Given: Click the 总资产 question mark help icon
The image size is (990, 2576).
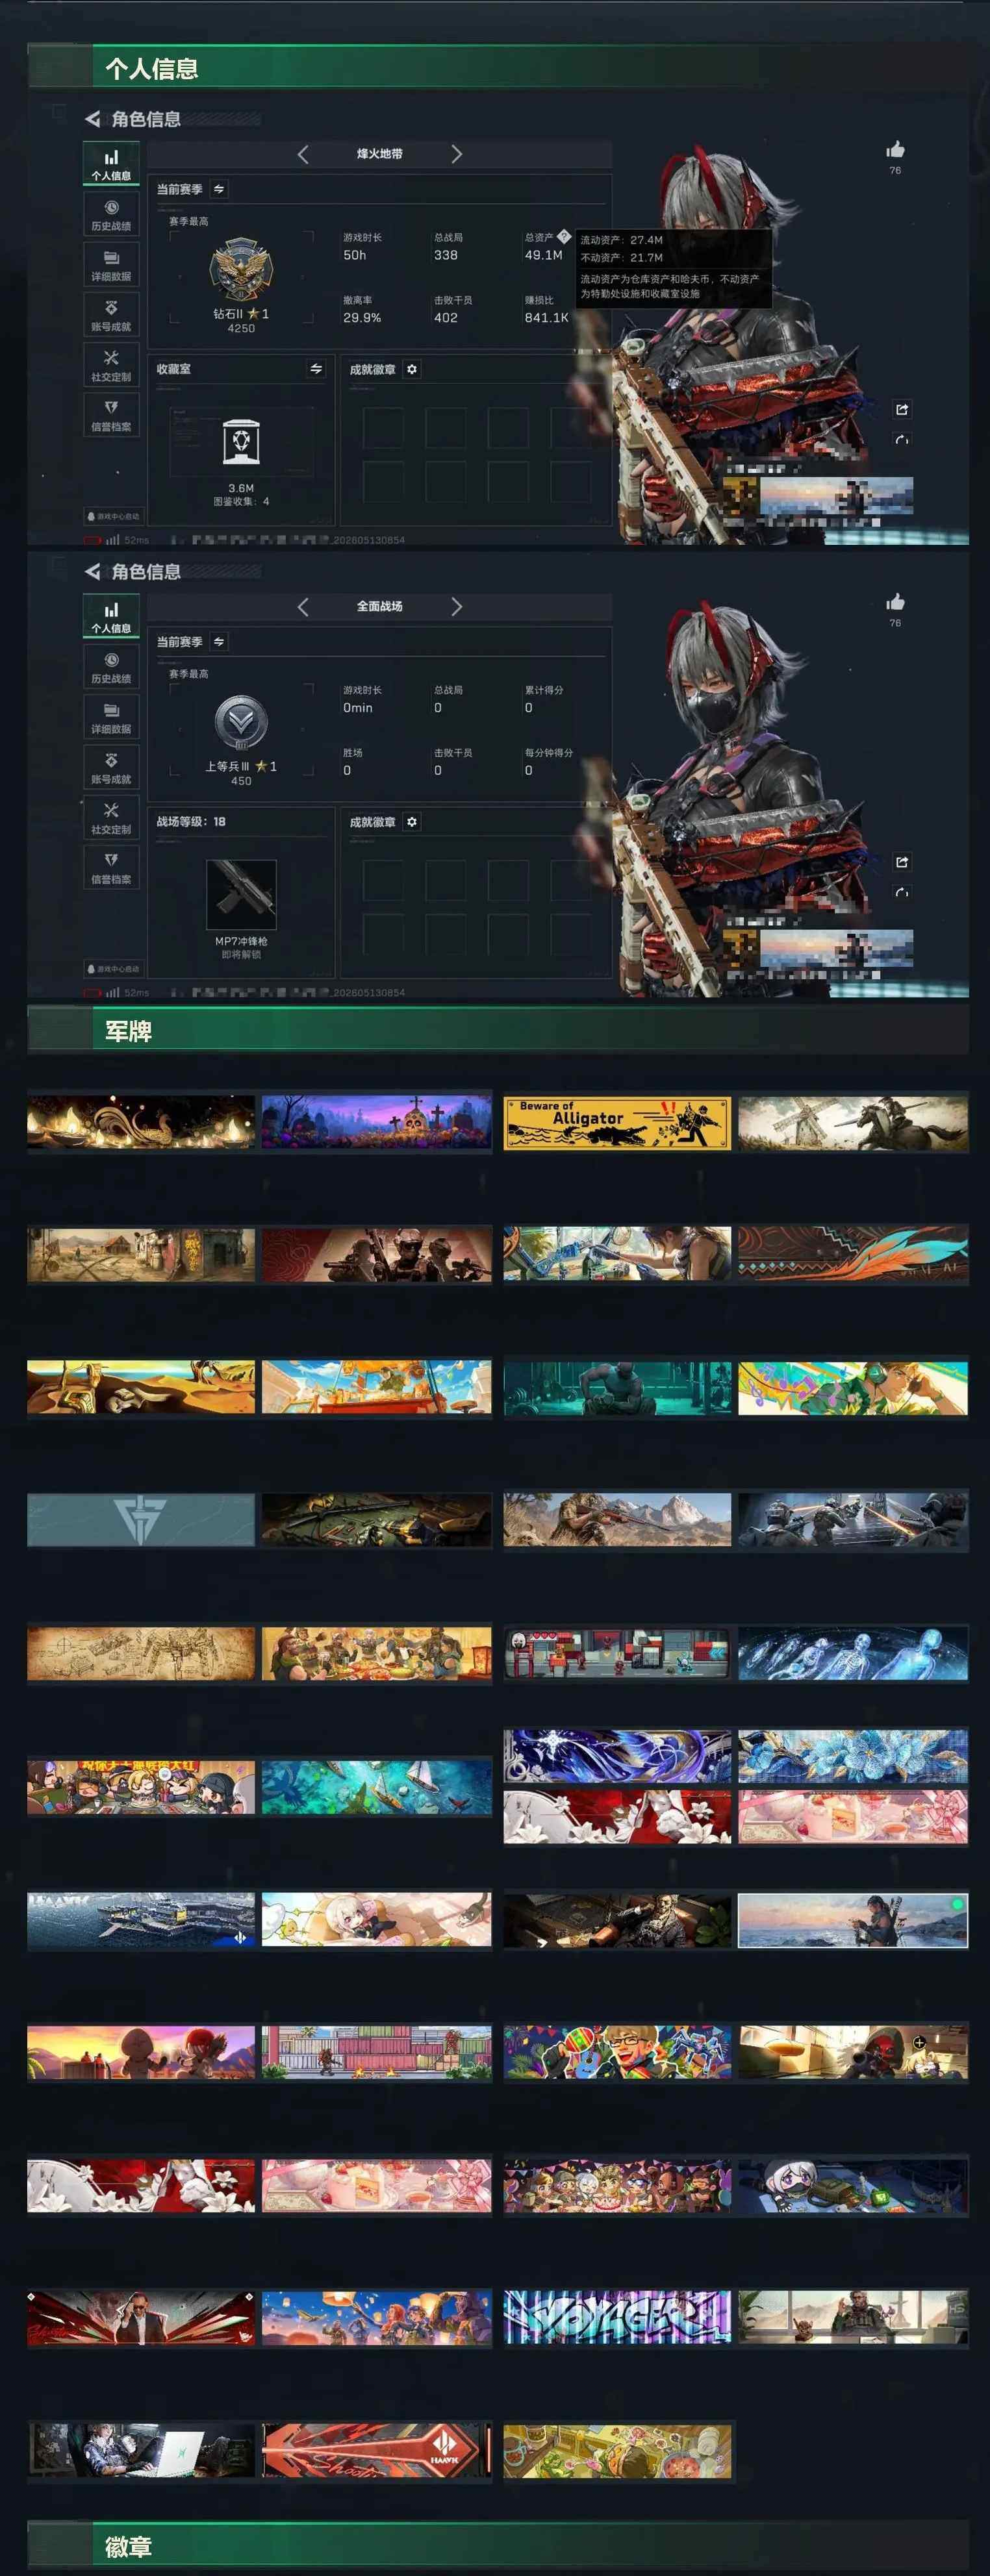Looking at the screenshot, I should pyautogui.click(x=564, y=237).
